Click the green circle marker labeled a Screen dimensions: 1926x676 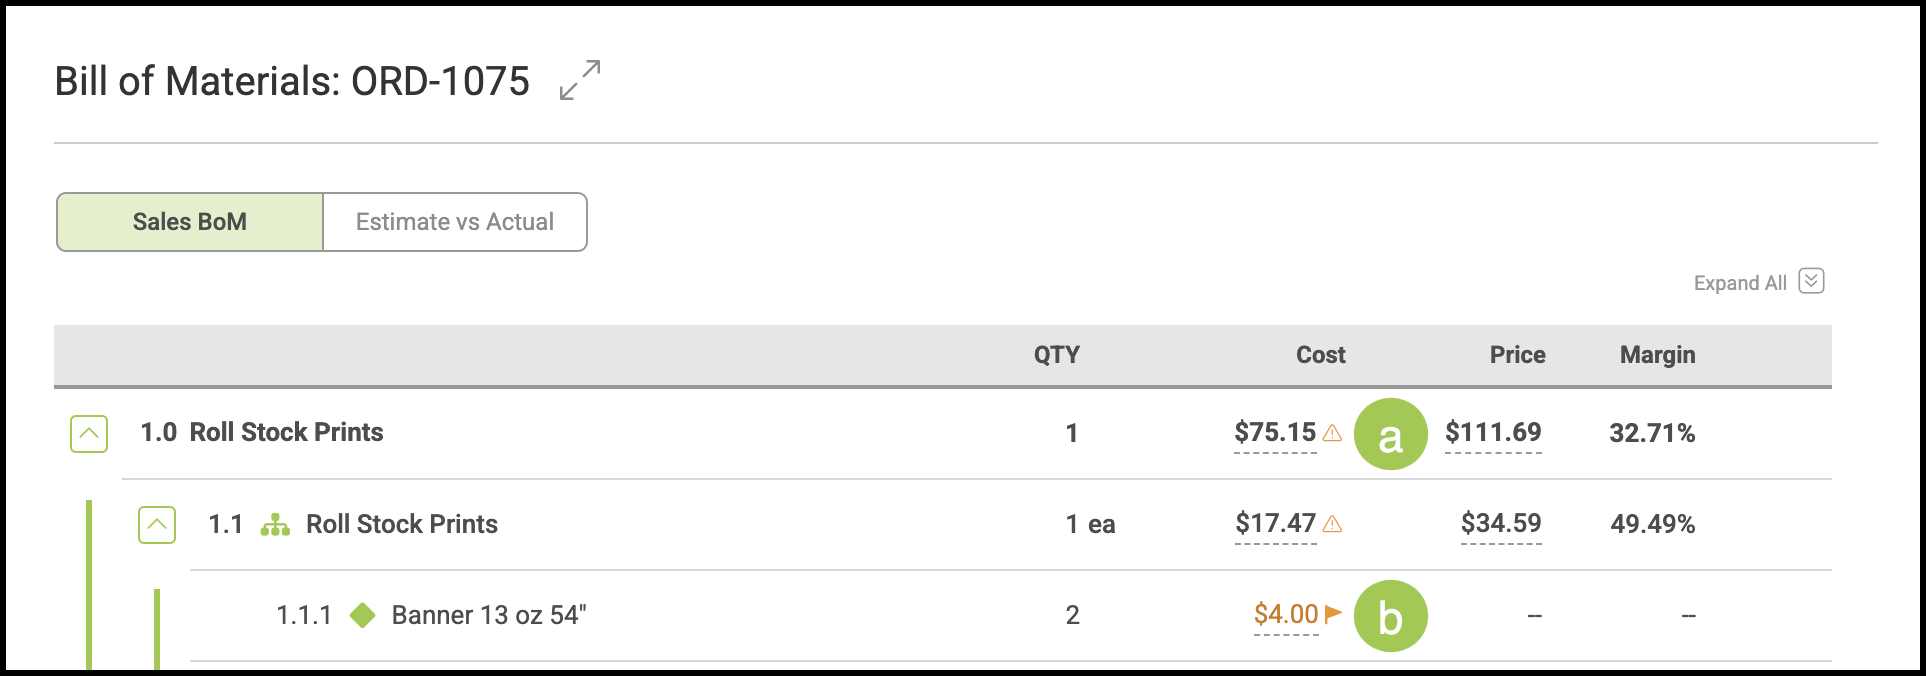click(x=1390, y=434)
